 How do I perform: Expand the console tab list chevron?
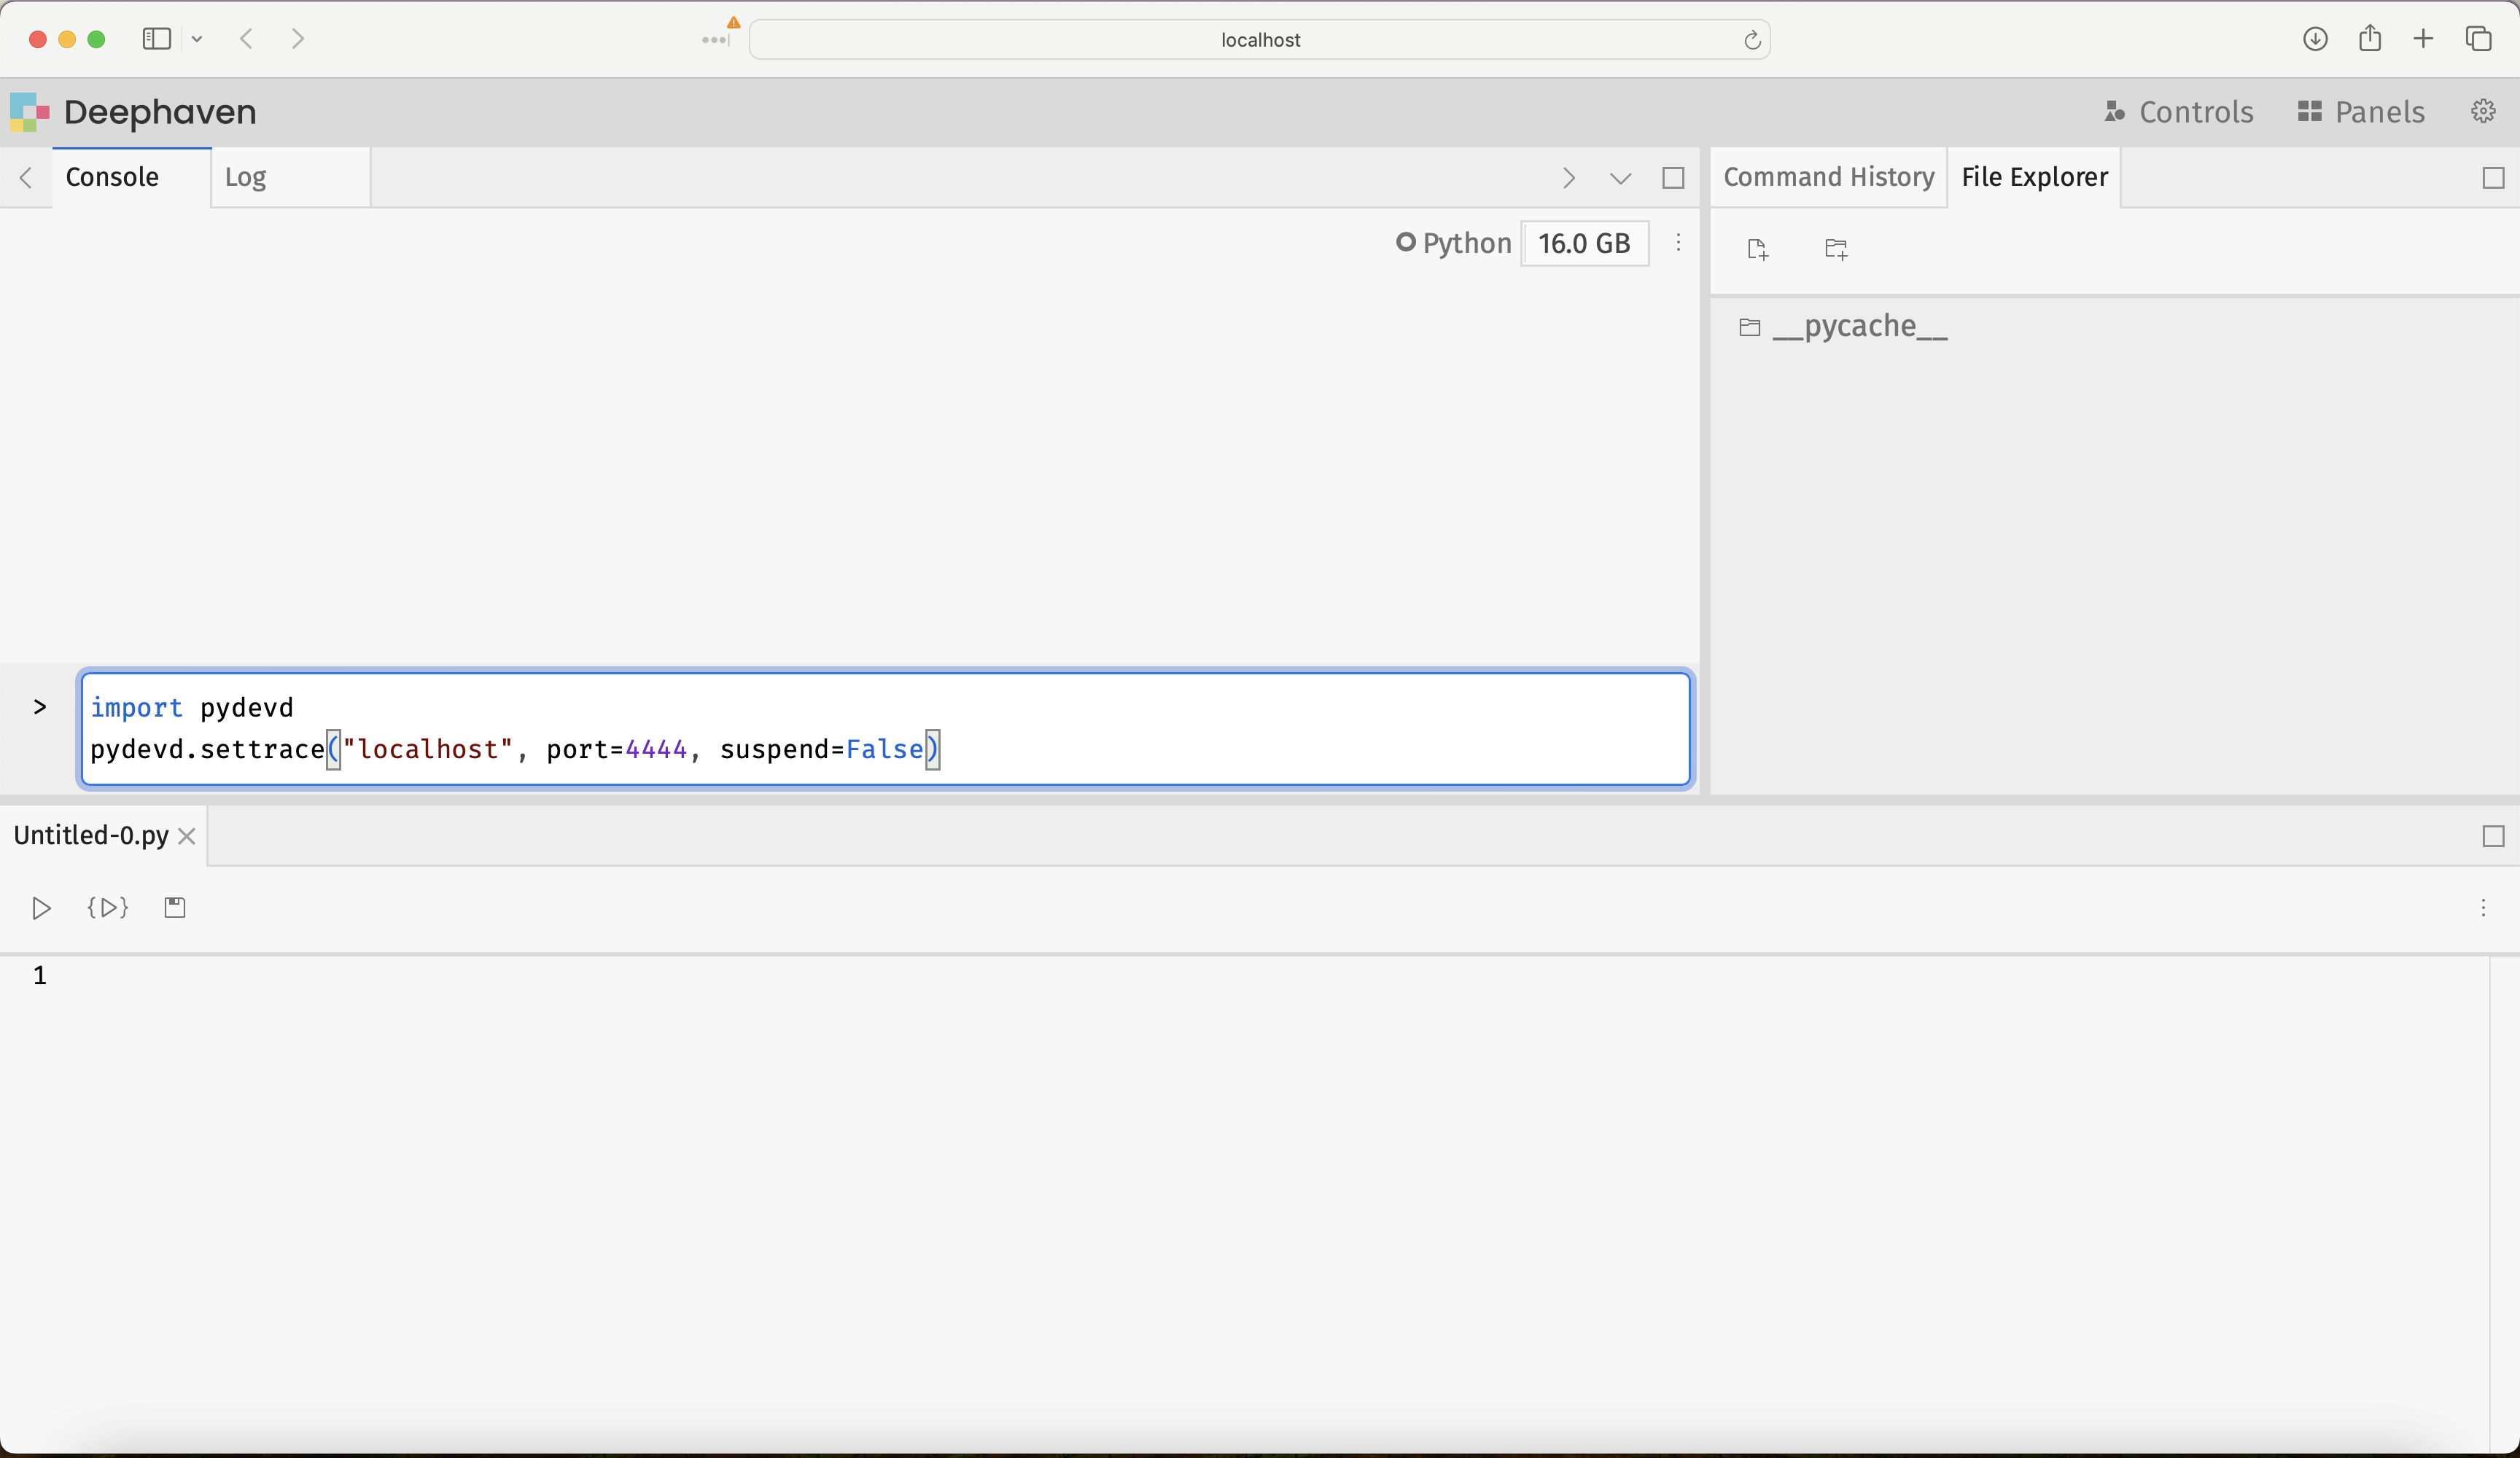[x=1620, y=178]
